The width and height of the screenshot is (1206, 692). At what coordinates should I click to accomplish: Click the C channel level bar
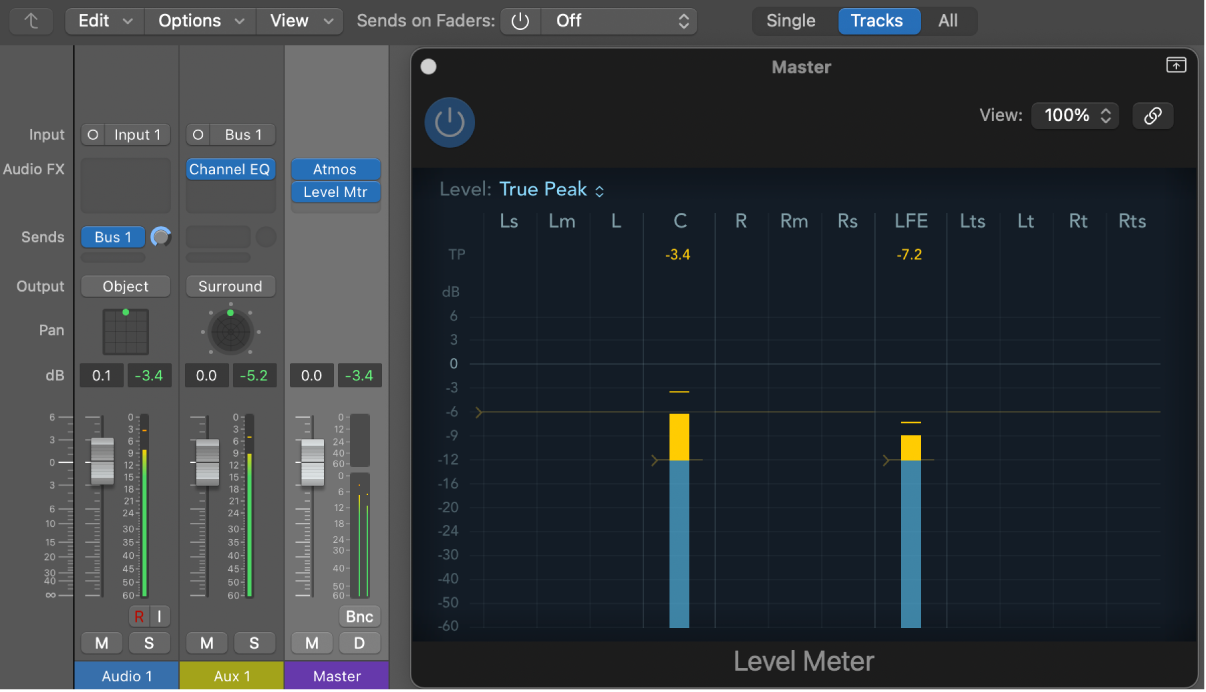(679, 520)
